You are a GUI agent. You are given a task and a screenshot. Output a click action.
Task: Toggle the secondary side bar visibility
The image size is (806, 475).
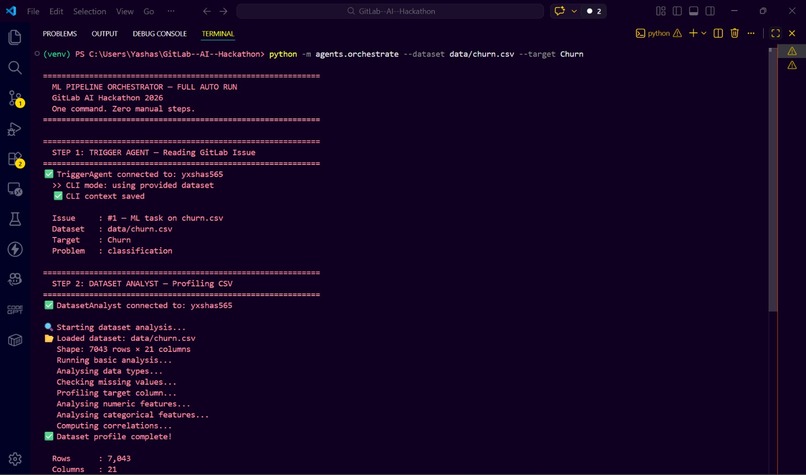(710, 11)
